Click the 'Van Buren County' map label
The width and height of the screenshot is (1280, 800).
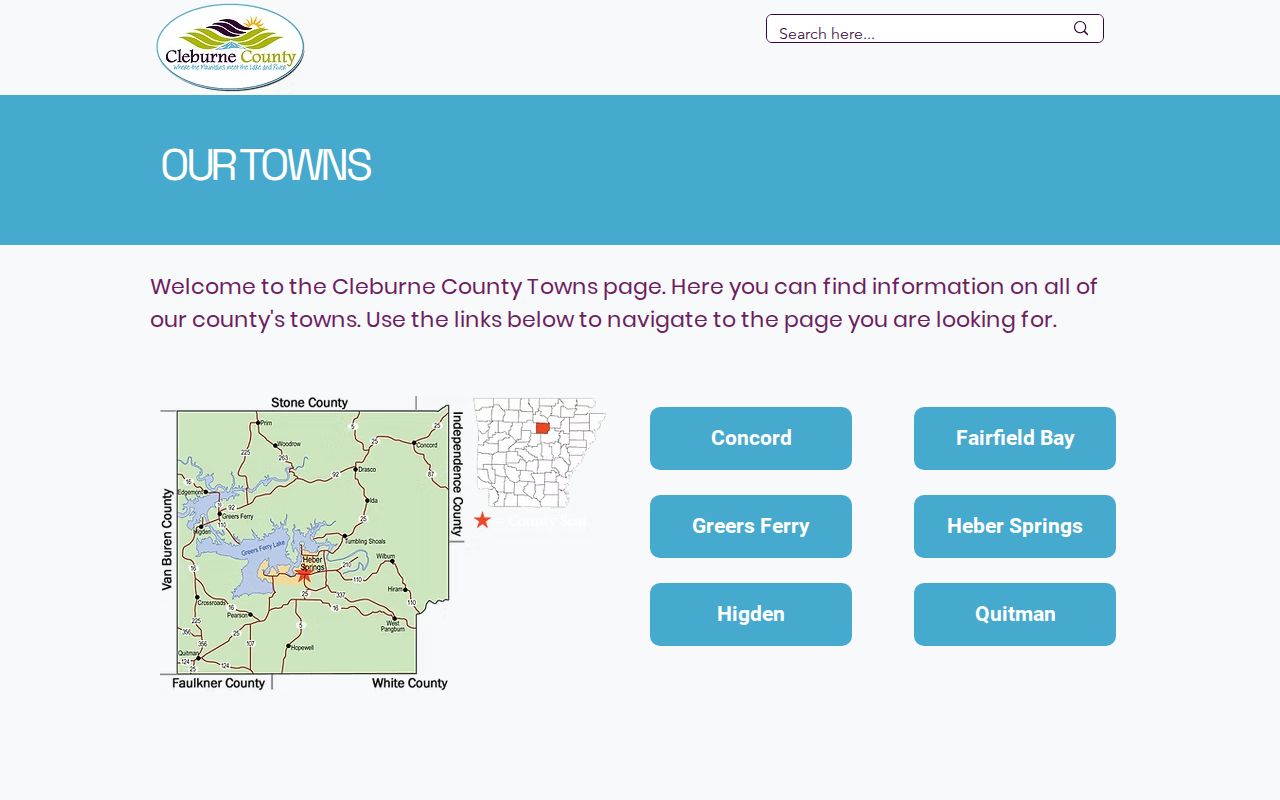tap(167, 539)
